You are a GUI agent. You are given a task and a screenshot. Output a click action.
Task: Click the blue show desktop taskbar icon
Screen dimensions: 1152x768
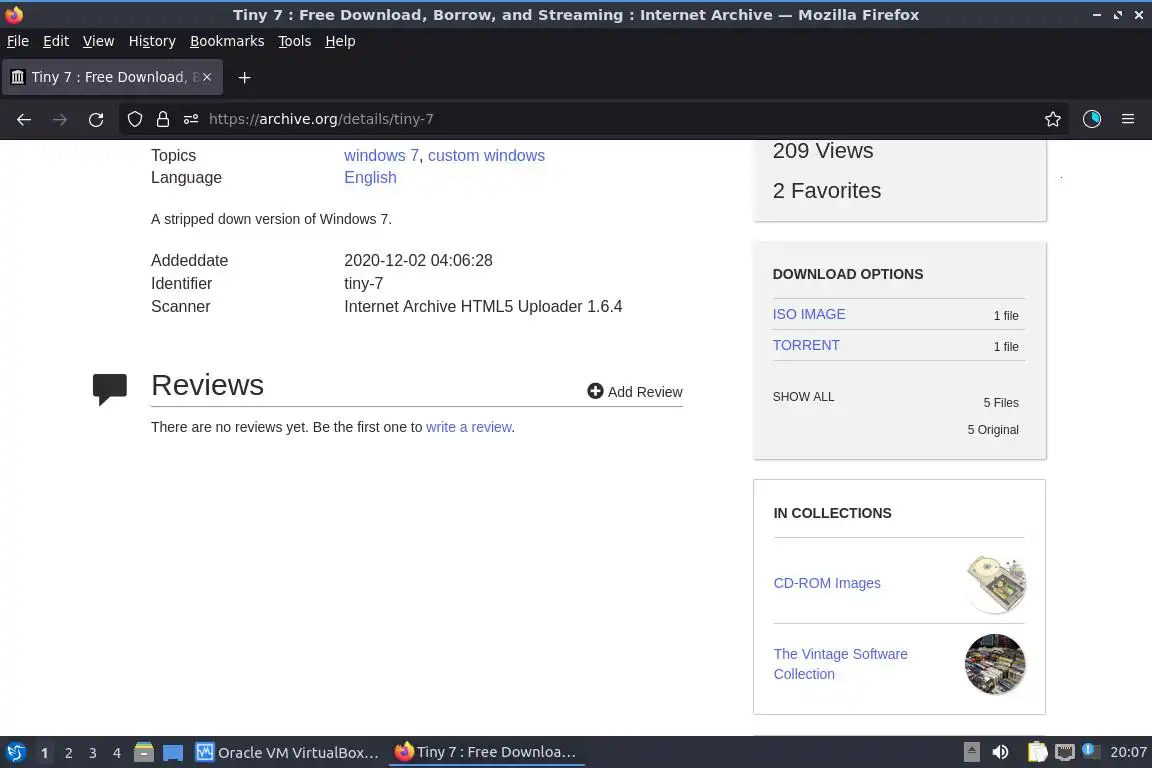(x=173, y=753)
